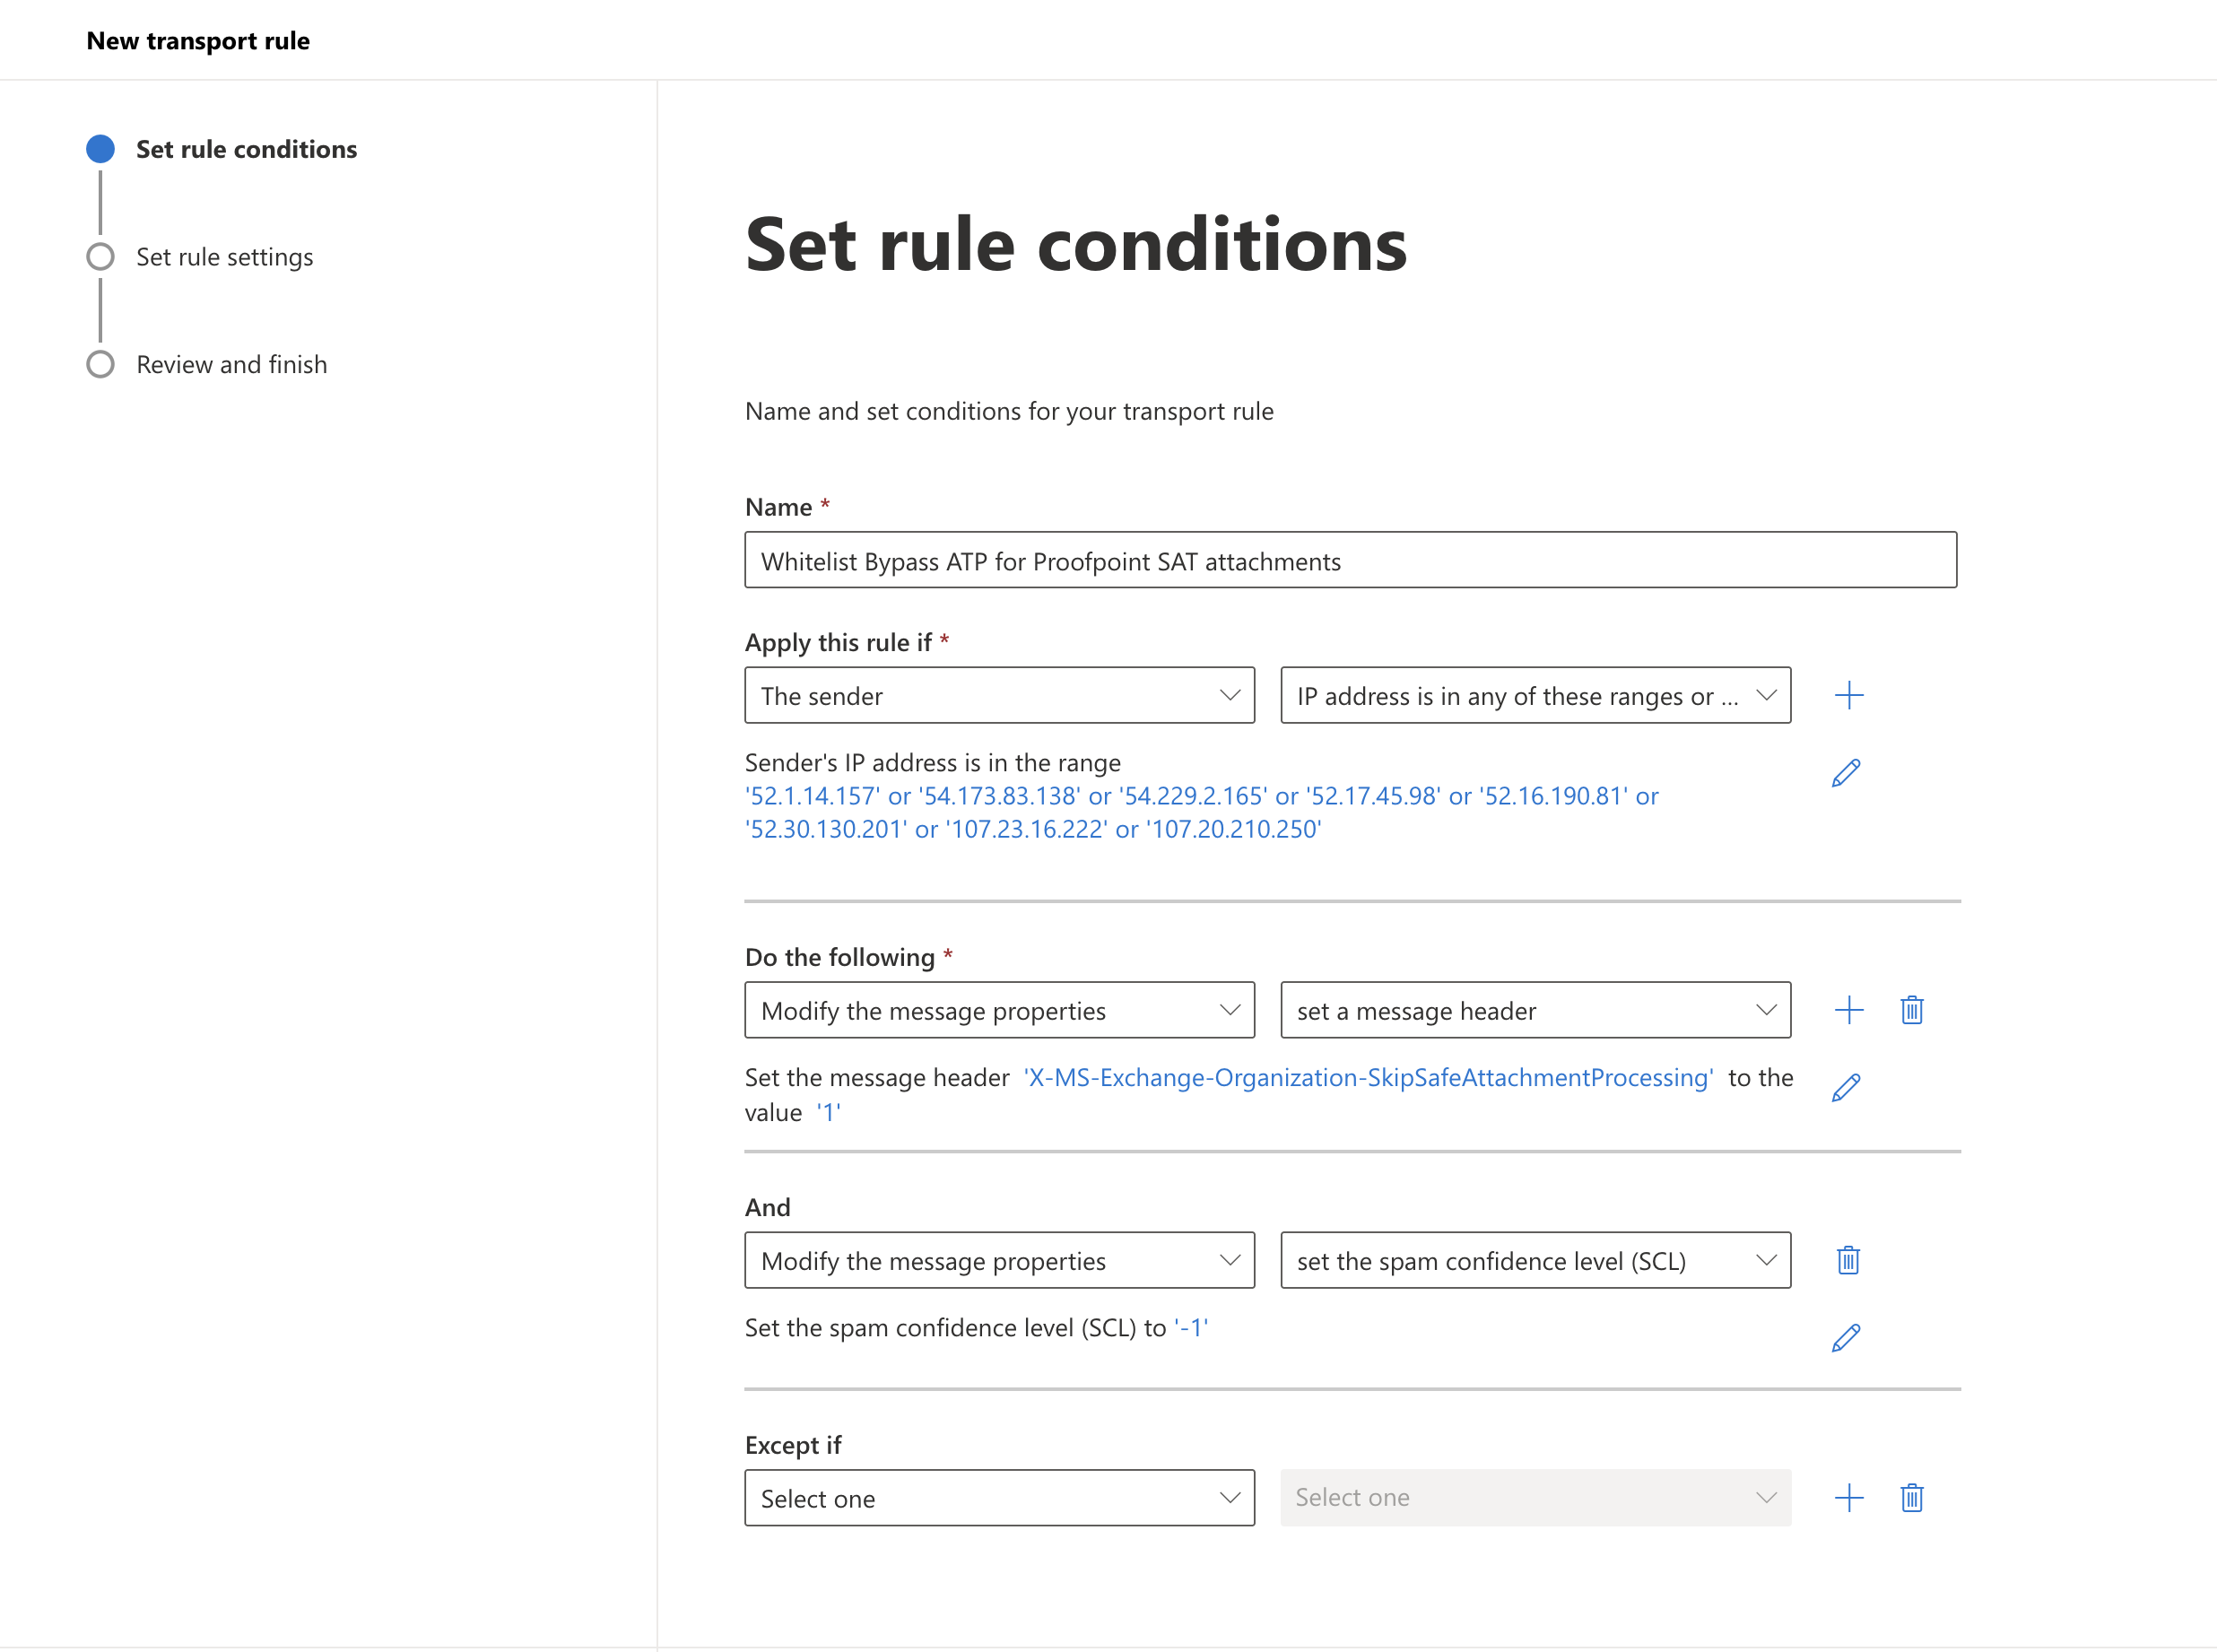
Task: Edit the message header value with the pencil icon
Action: (x=1845, y=1088)
